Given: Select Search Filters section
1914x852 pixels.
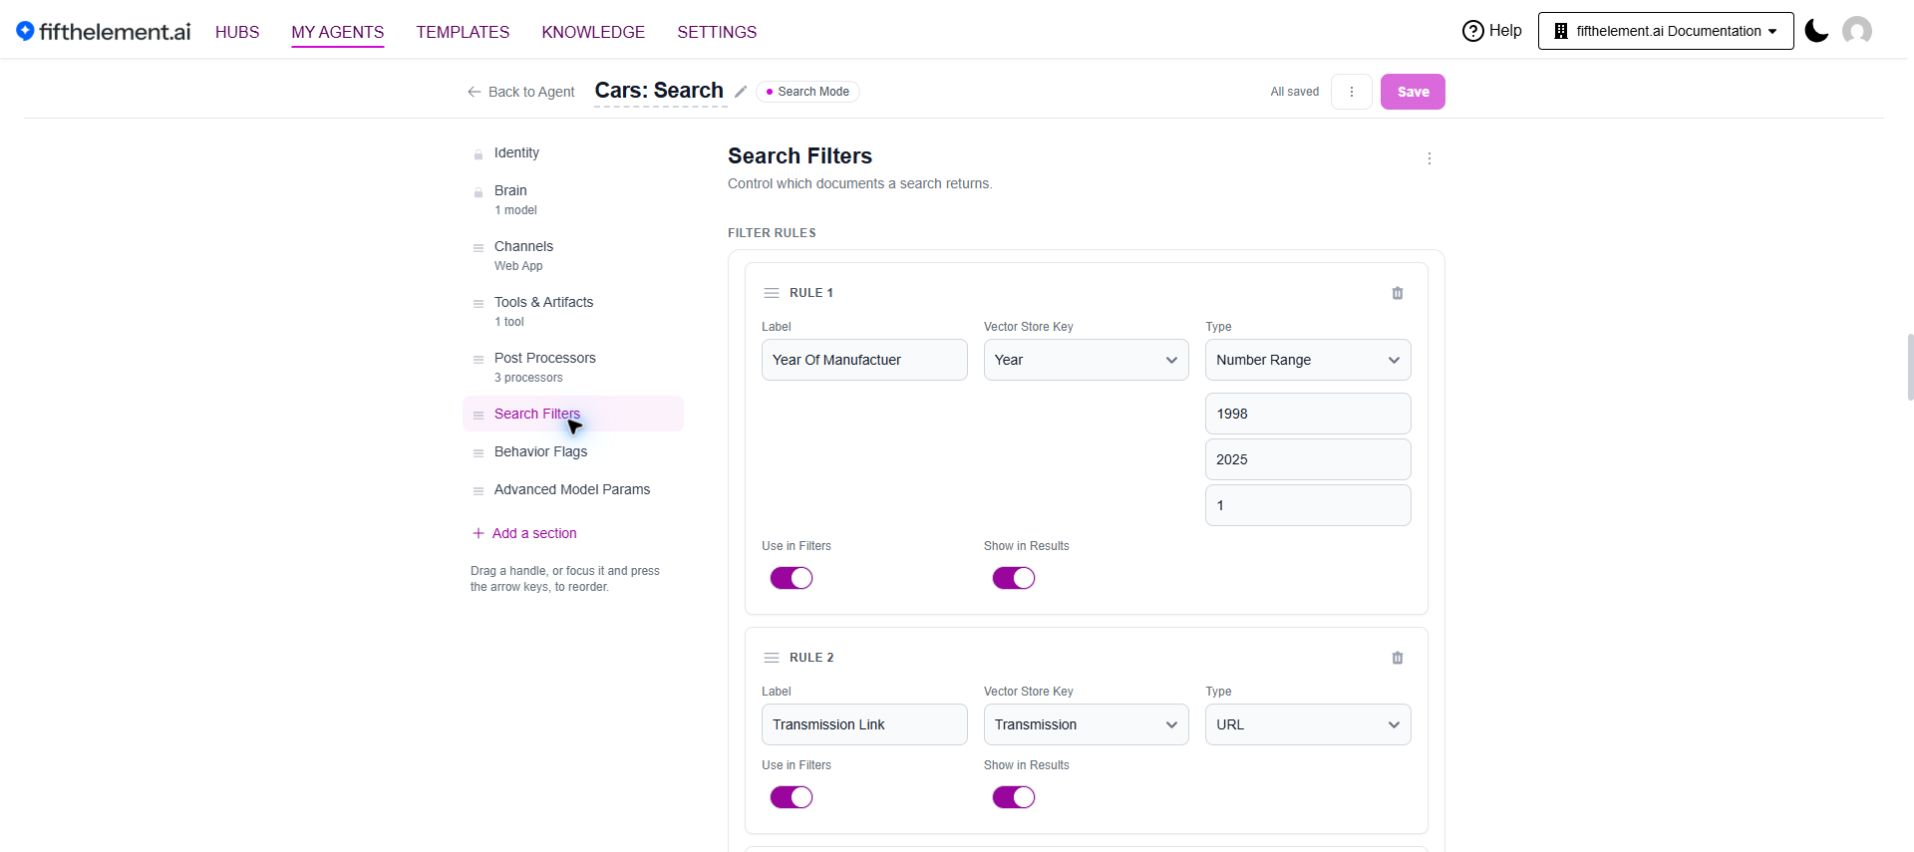Looking at the screenshot, I should (x=573, y=414).
